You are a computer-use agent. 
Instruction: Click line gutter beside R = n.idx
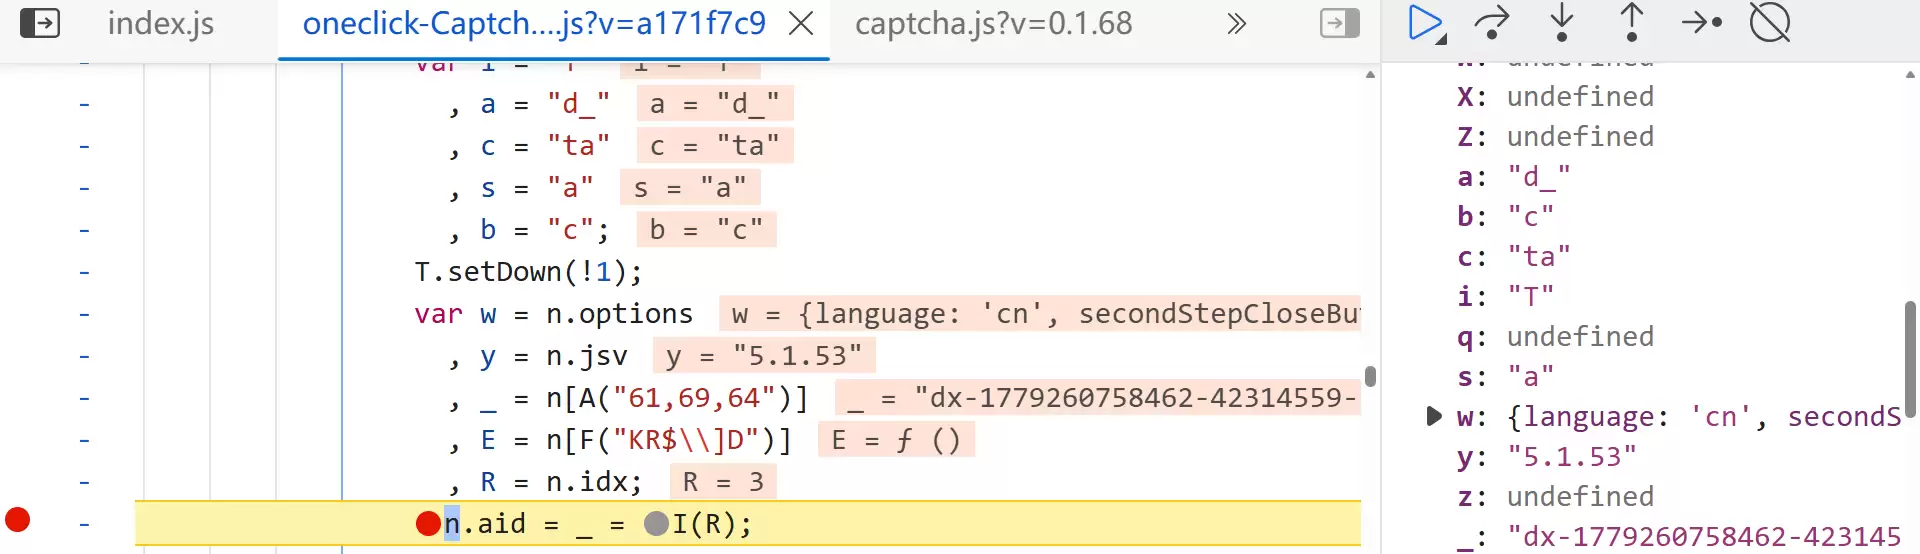[x=84, y=482]
